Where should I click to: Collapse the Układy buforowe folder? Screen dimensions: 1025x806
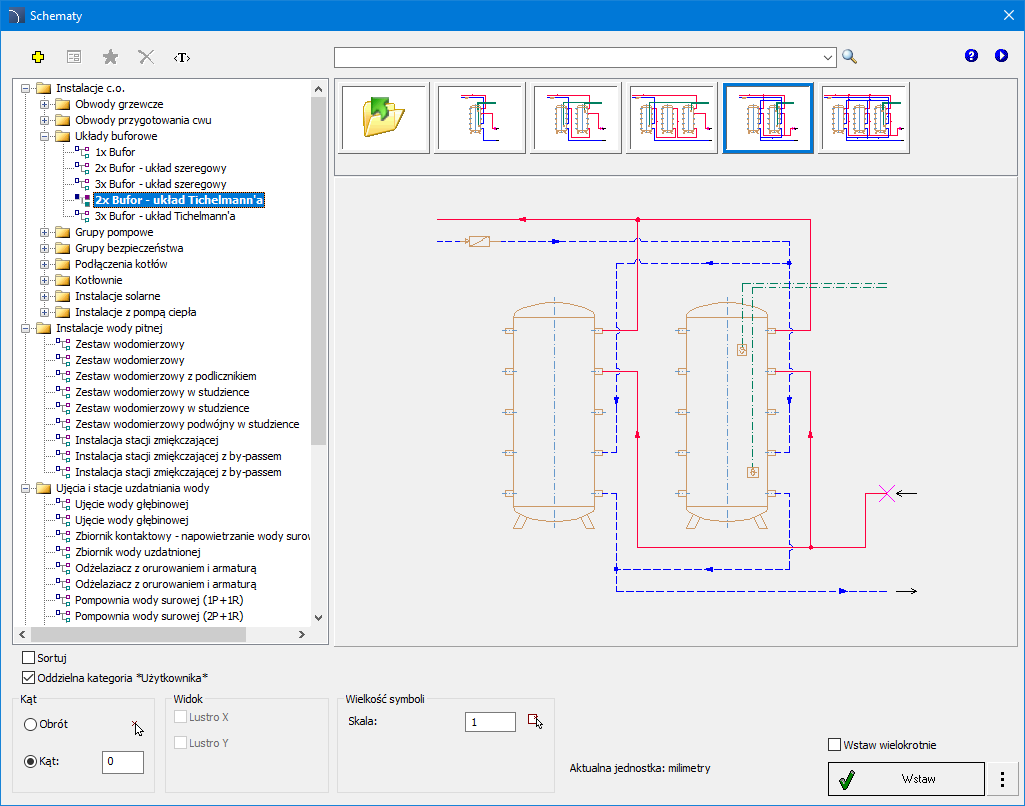[44, 136]
